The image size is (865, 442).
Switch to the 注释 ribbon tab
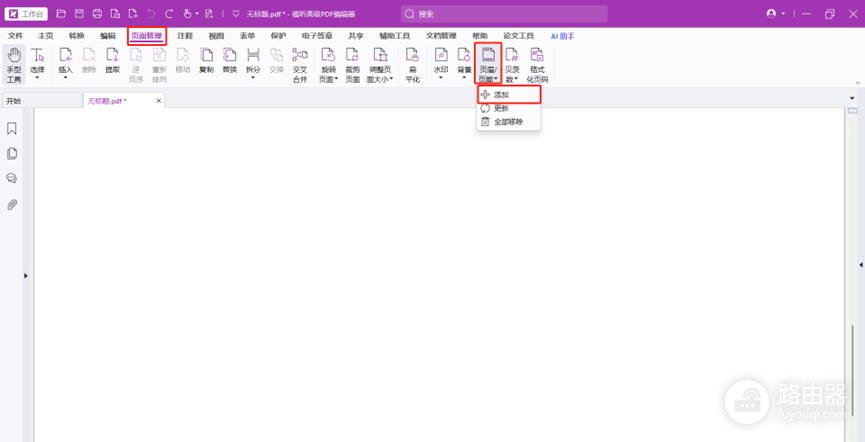[x=185, y=36]
